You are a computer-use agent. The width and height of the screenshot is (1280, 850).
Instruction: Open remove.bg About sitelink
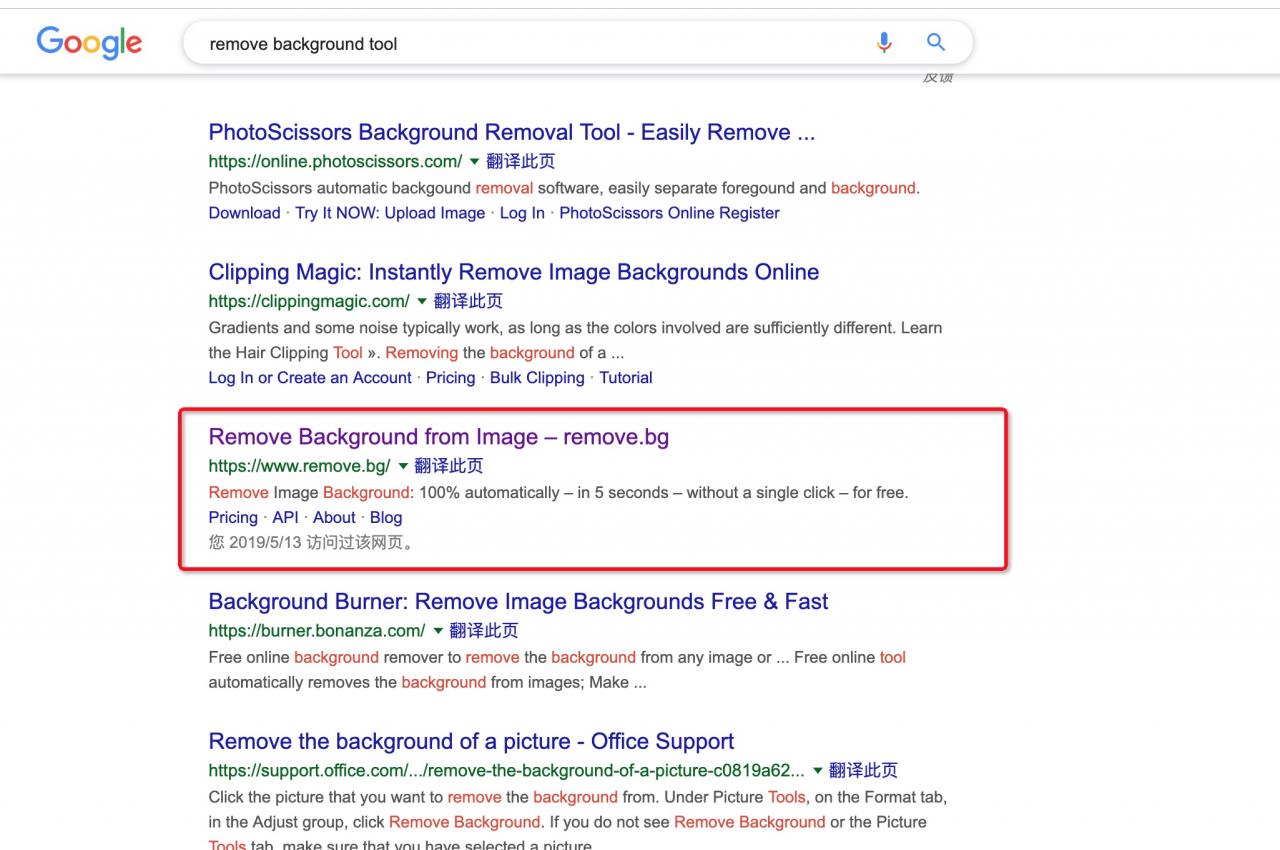tap(334, 518)
